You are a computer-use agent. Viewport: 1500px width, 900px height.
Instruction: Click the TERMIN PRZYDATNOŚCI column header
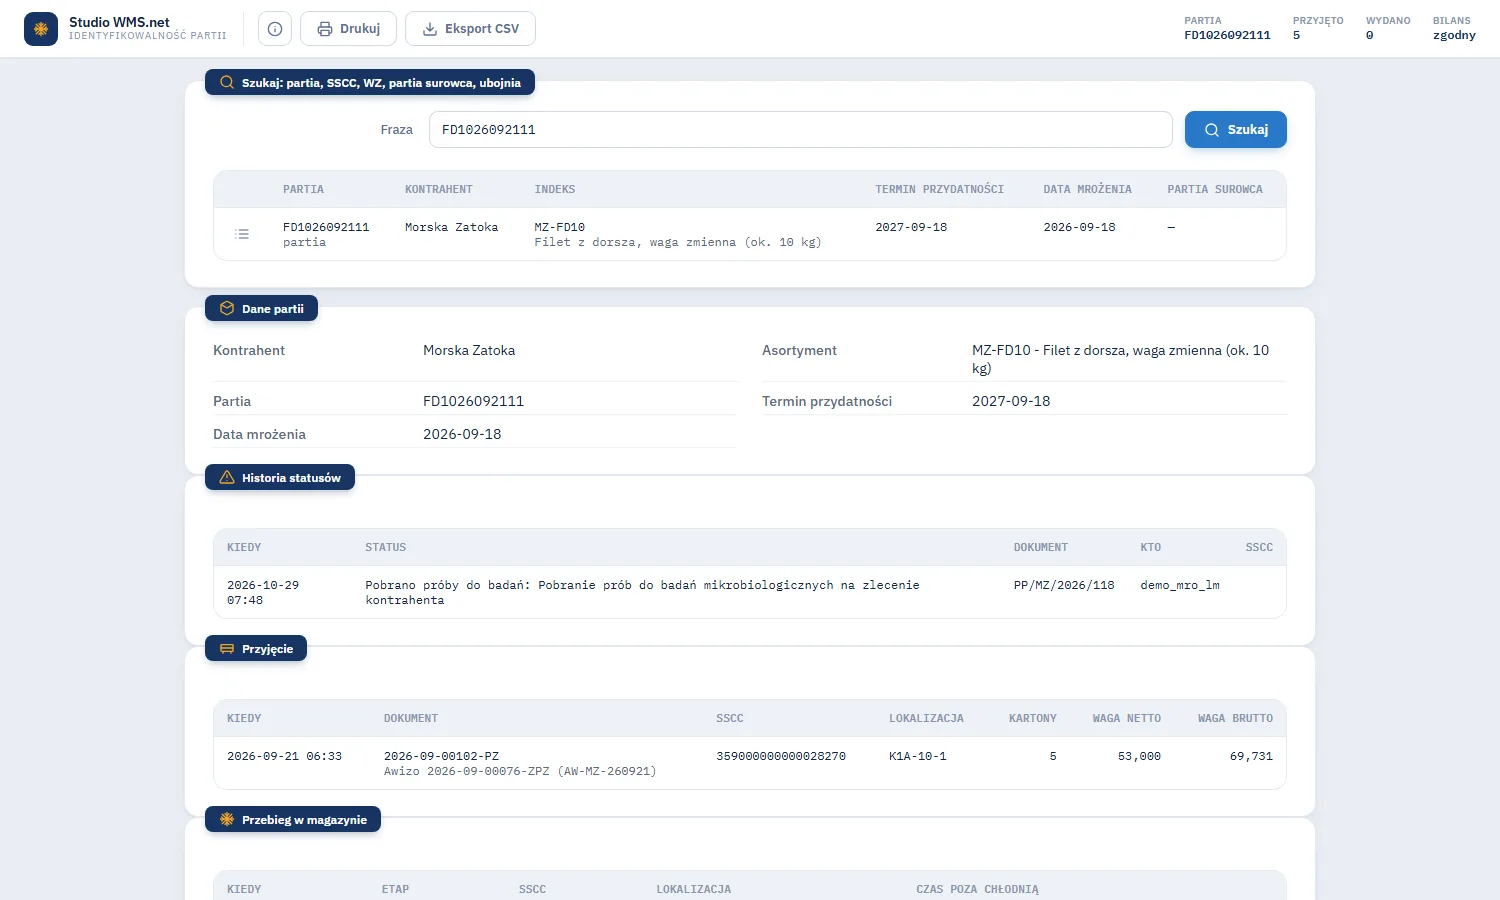click(940, 189)
